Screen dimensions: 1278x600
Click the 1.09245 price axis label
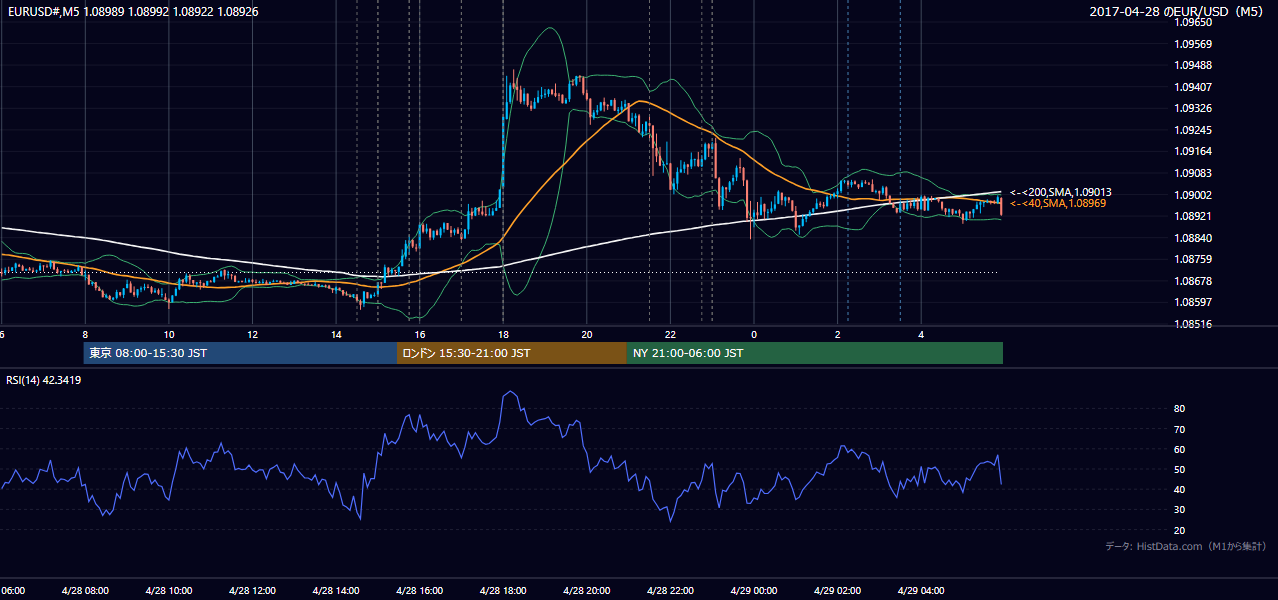(x=1194, y=130)
